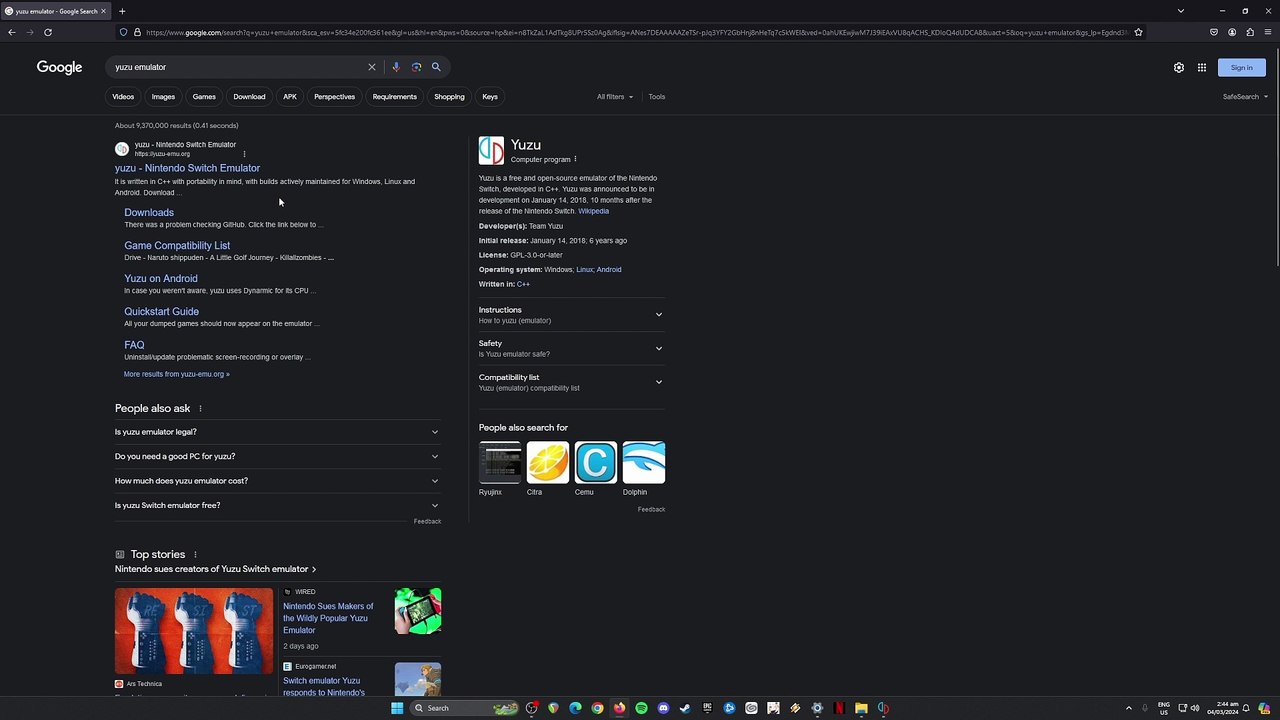Open Spotify from the taskbar
This screenshot has height=720, width=1280.
click(641, 708)
